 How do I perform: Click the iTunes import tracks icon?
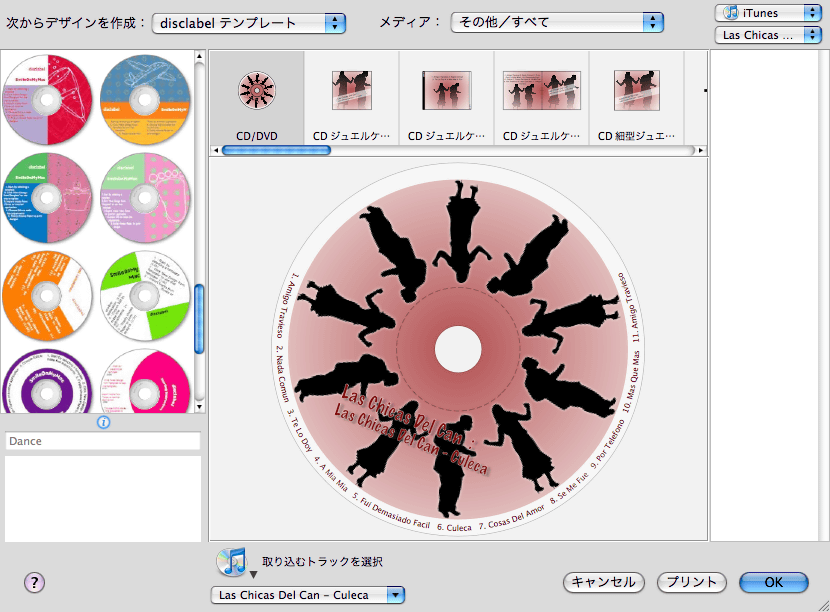(232, 562)
